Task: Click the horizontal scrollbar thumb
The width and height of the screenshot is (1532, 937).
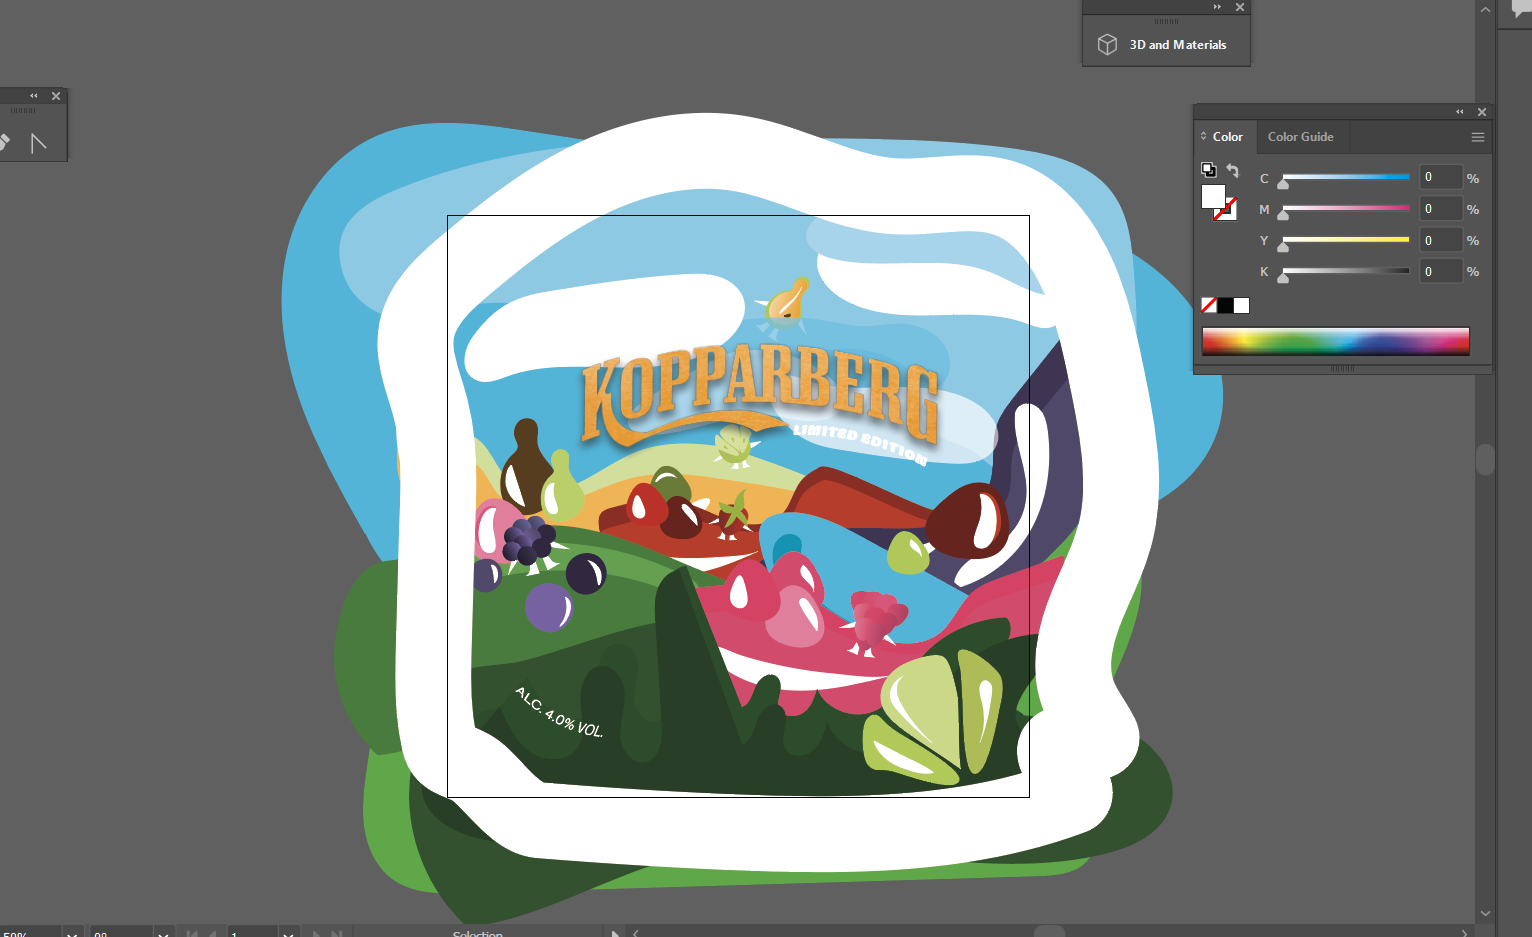Action: 1049,932
